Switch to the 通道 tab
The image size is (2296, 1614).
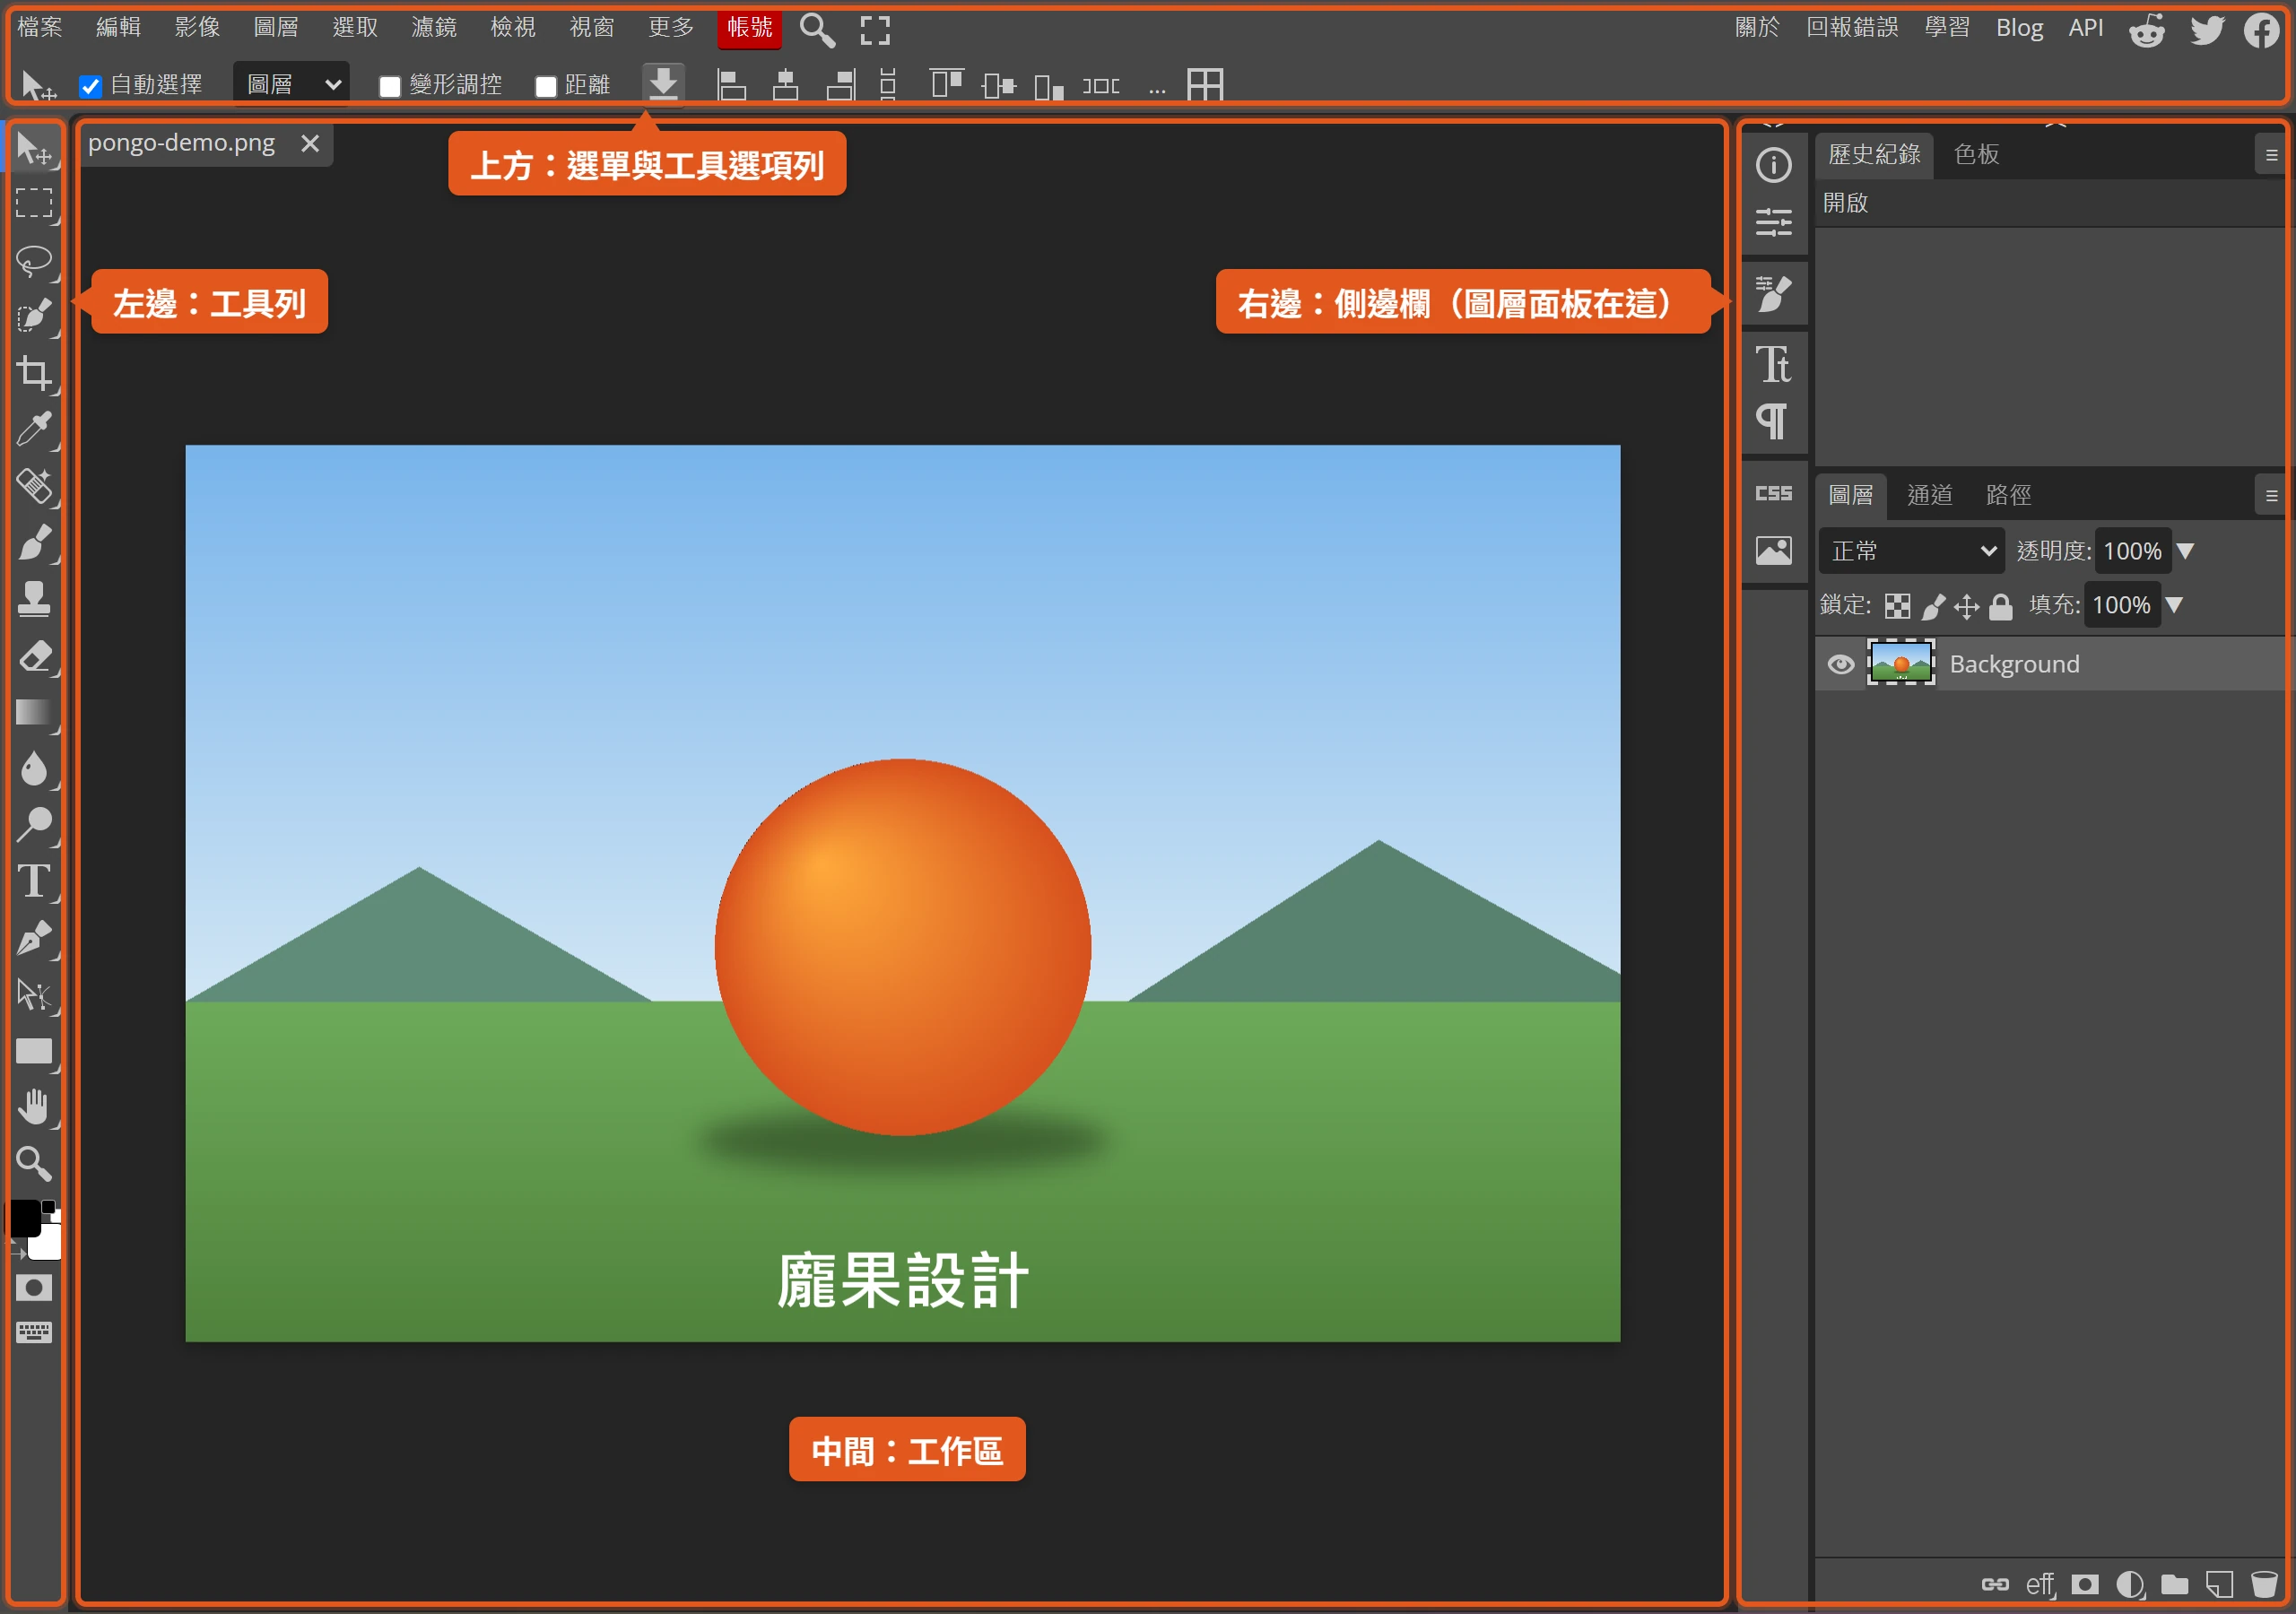click(x=1929, y=495)
